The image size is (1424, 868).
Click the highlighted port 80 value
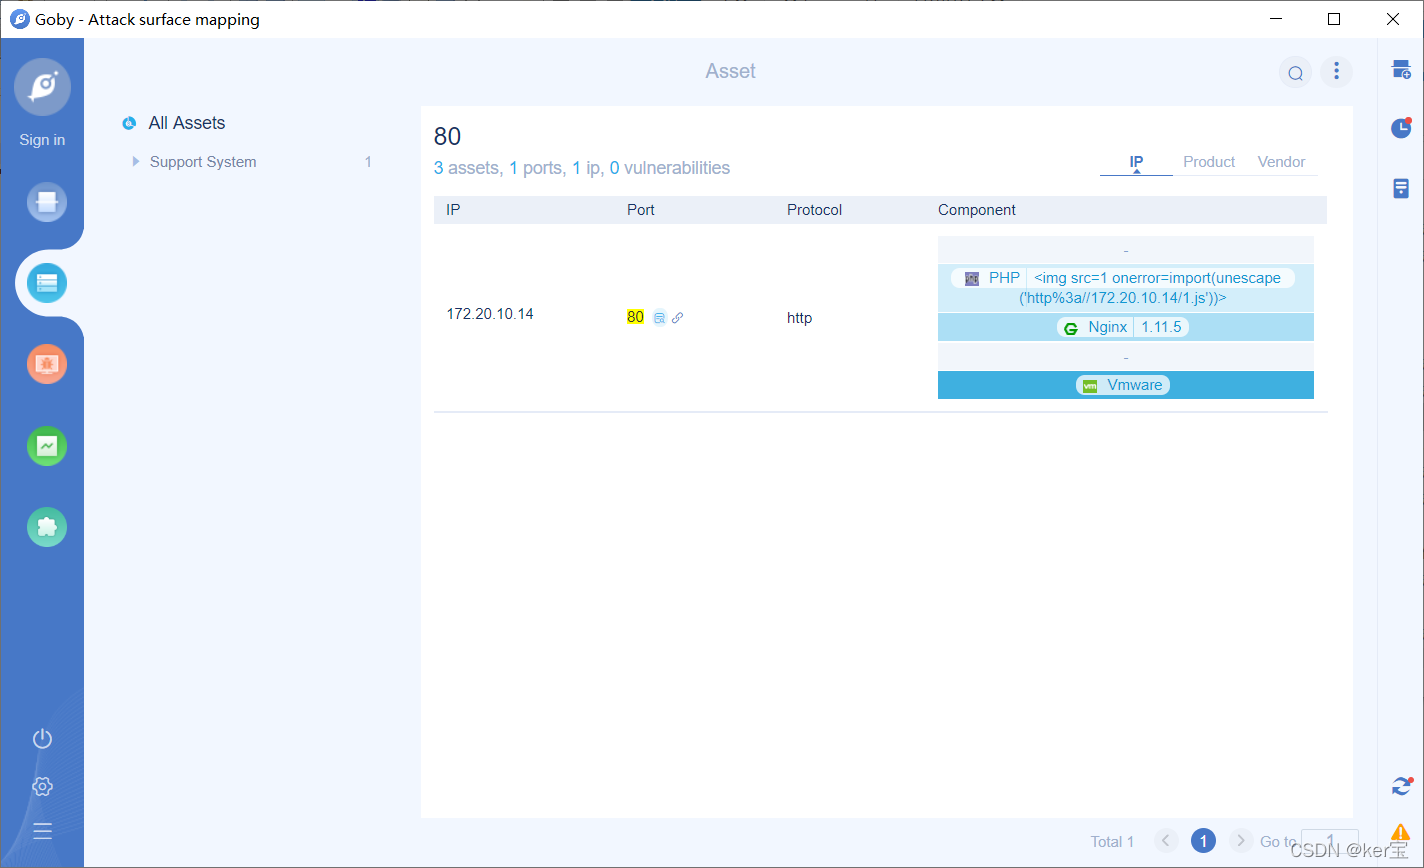[635, 317]
